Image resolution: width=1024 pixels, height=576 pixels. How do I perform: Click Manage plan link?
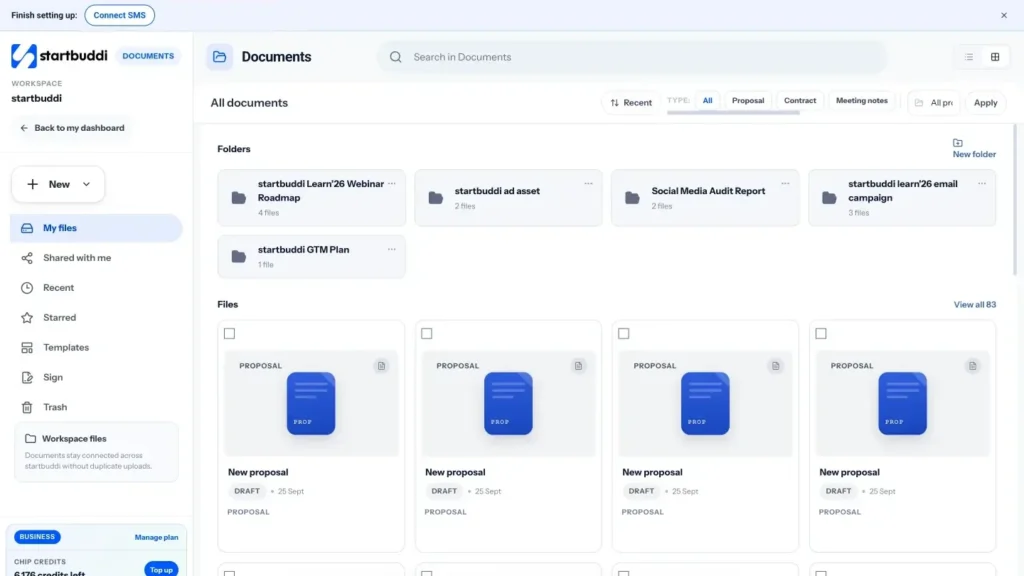pyautogui.click(x=156, y=537)
